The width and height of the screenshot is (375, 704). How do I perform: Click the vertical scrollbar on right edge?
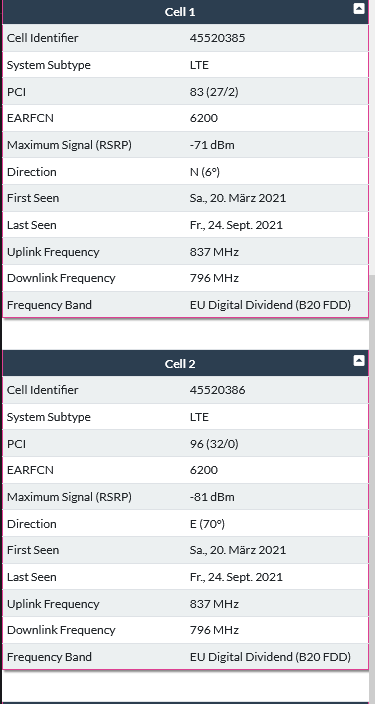click(372, 489)
